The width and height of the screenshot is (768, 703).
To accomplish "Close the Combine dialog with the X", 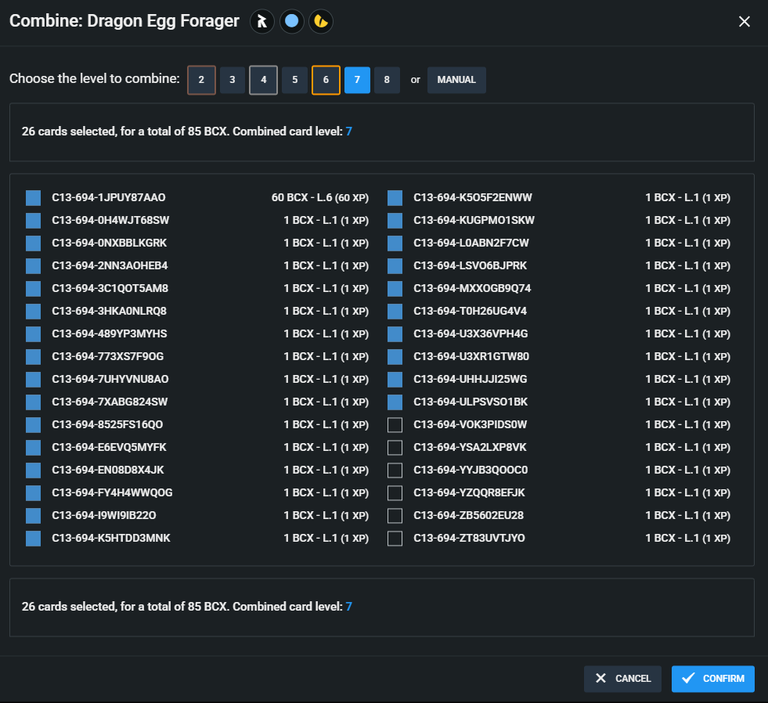I will pyautogui.click(x=744, y=22).
